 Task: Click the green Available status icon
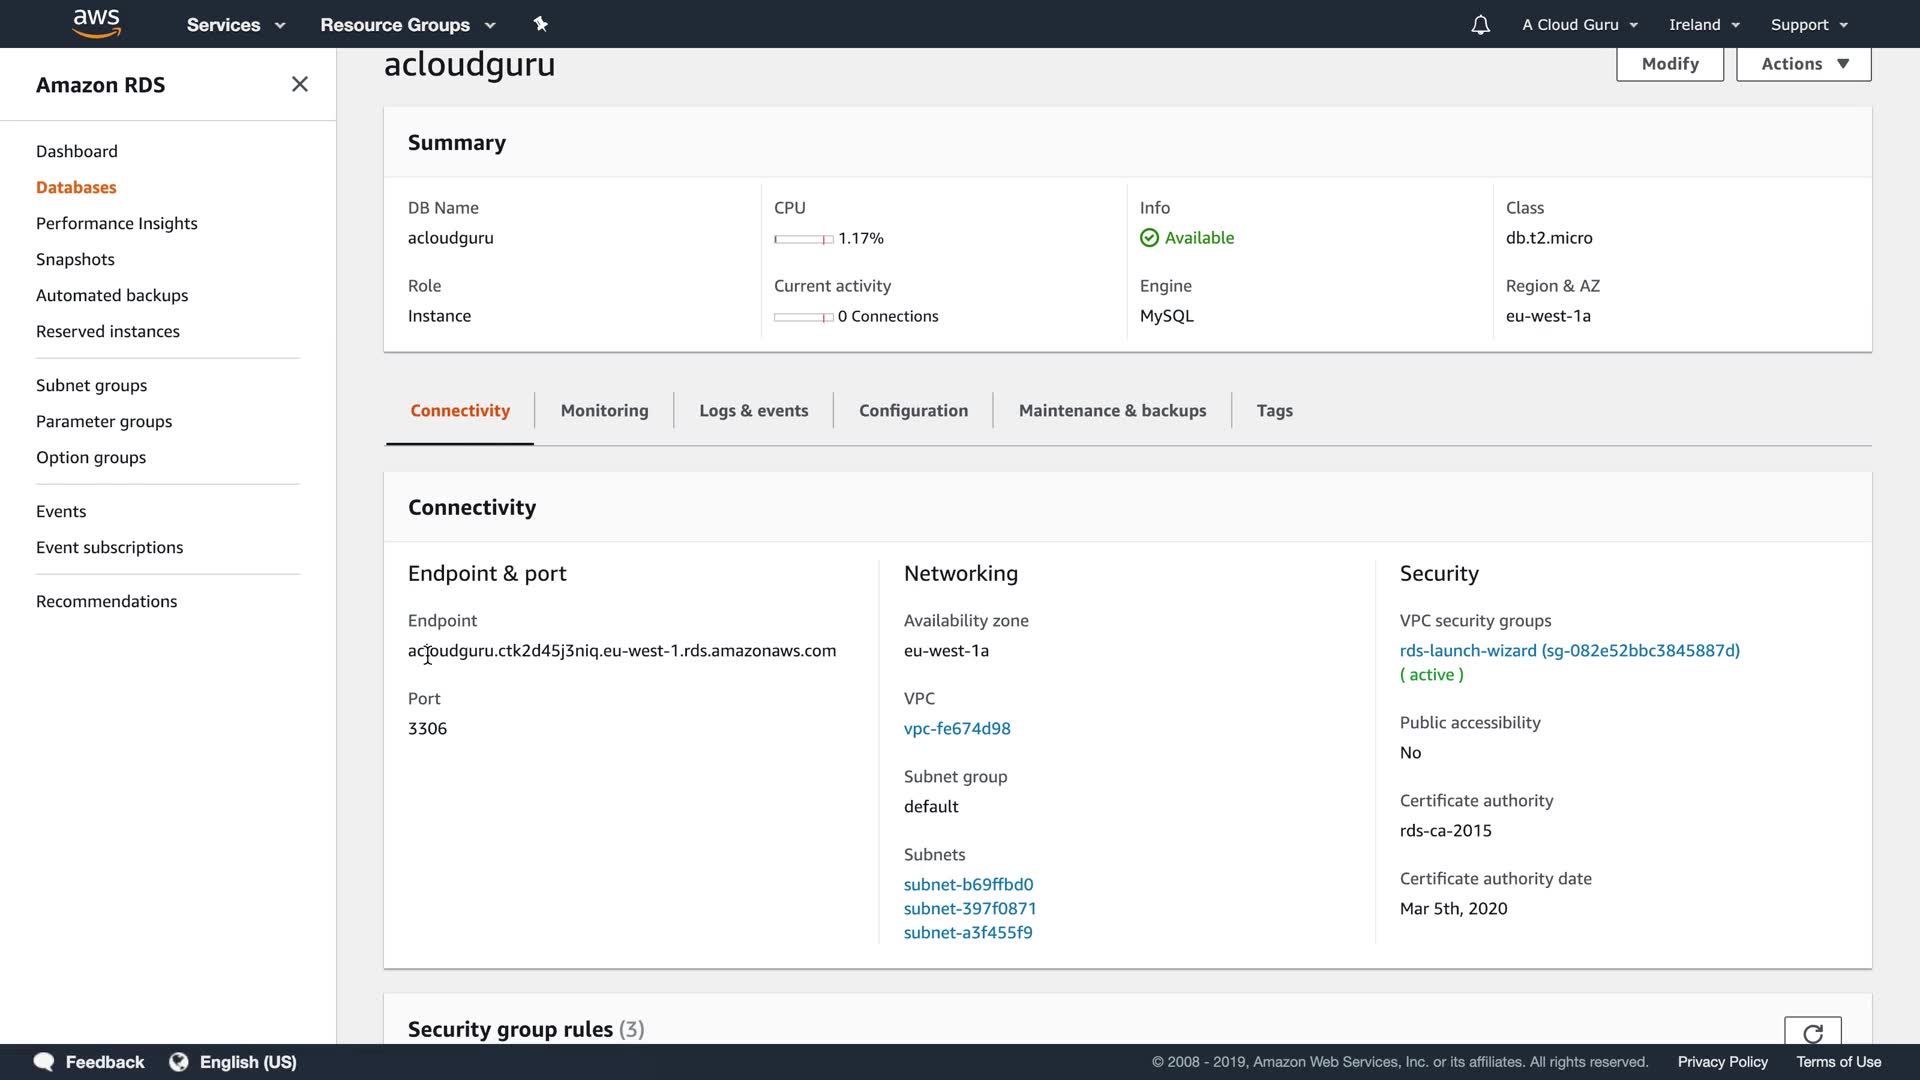click(x=1149, y=238)
